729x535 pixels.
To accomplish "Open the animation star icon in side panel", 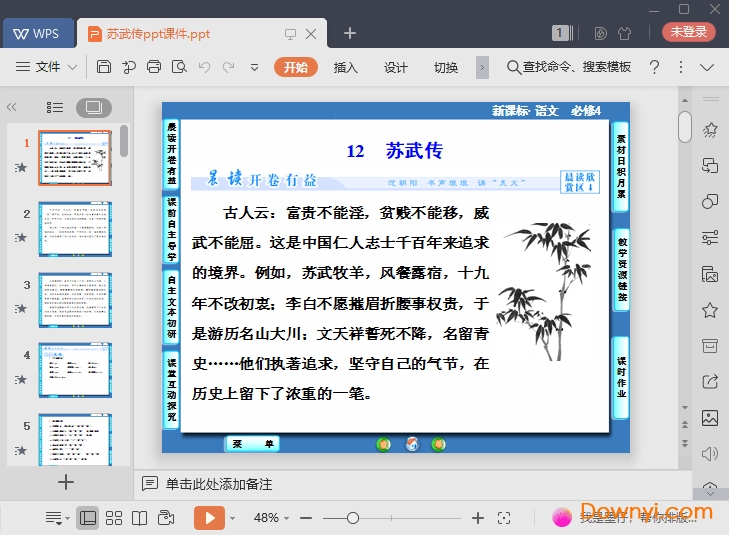I will 710,131.
